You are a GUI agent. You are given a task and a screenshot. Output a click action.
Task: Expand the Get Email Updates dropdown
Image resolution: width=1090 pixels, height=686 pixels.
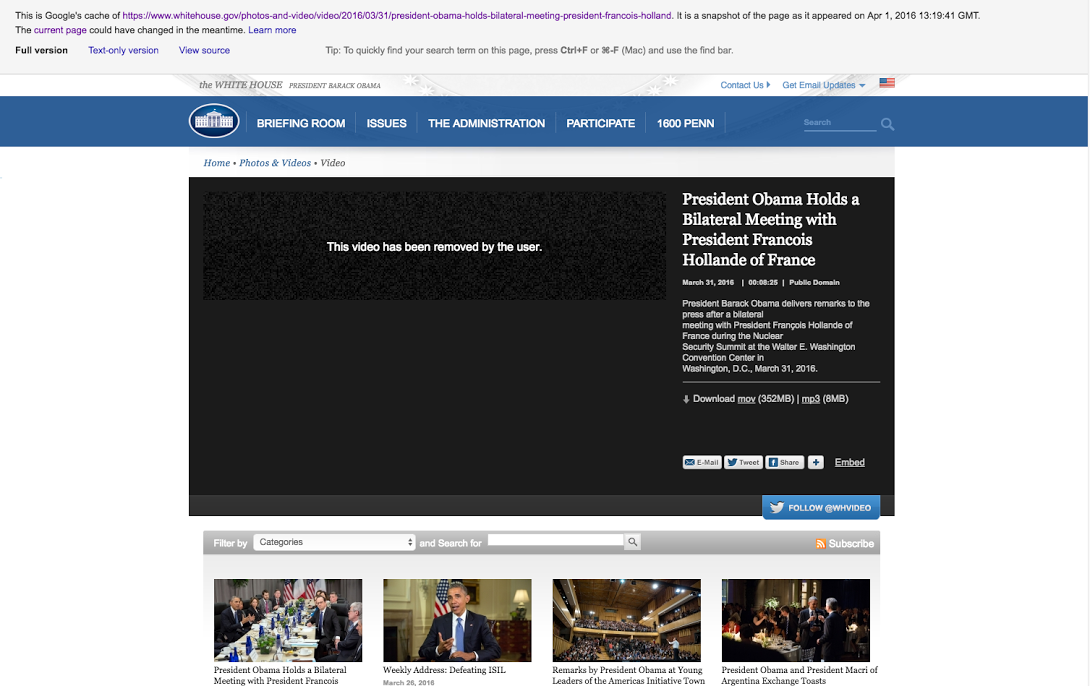point(824,85)
